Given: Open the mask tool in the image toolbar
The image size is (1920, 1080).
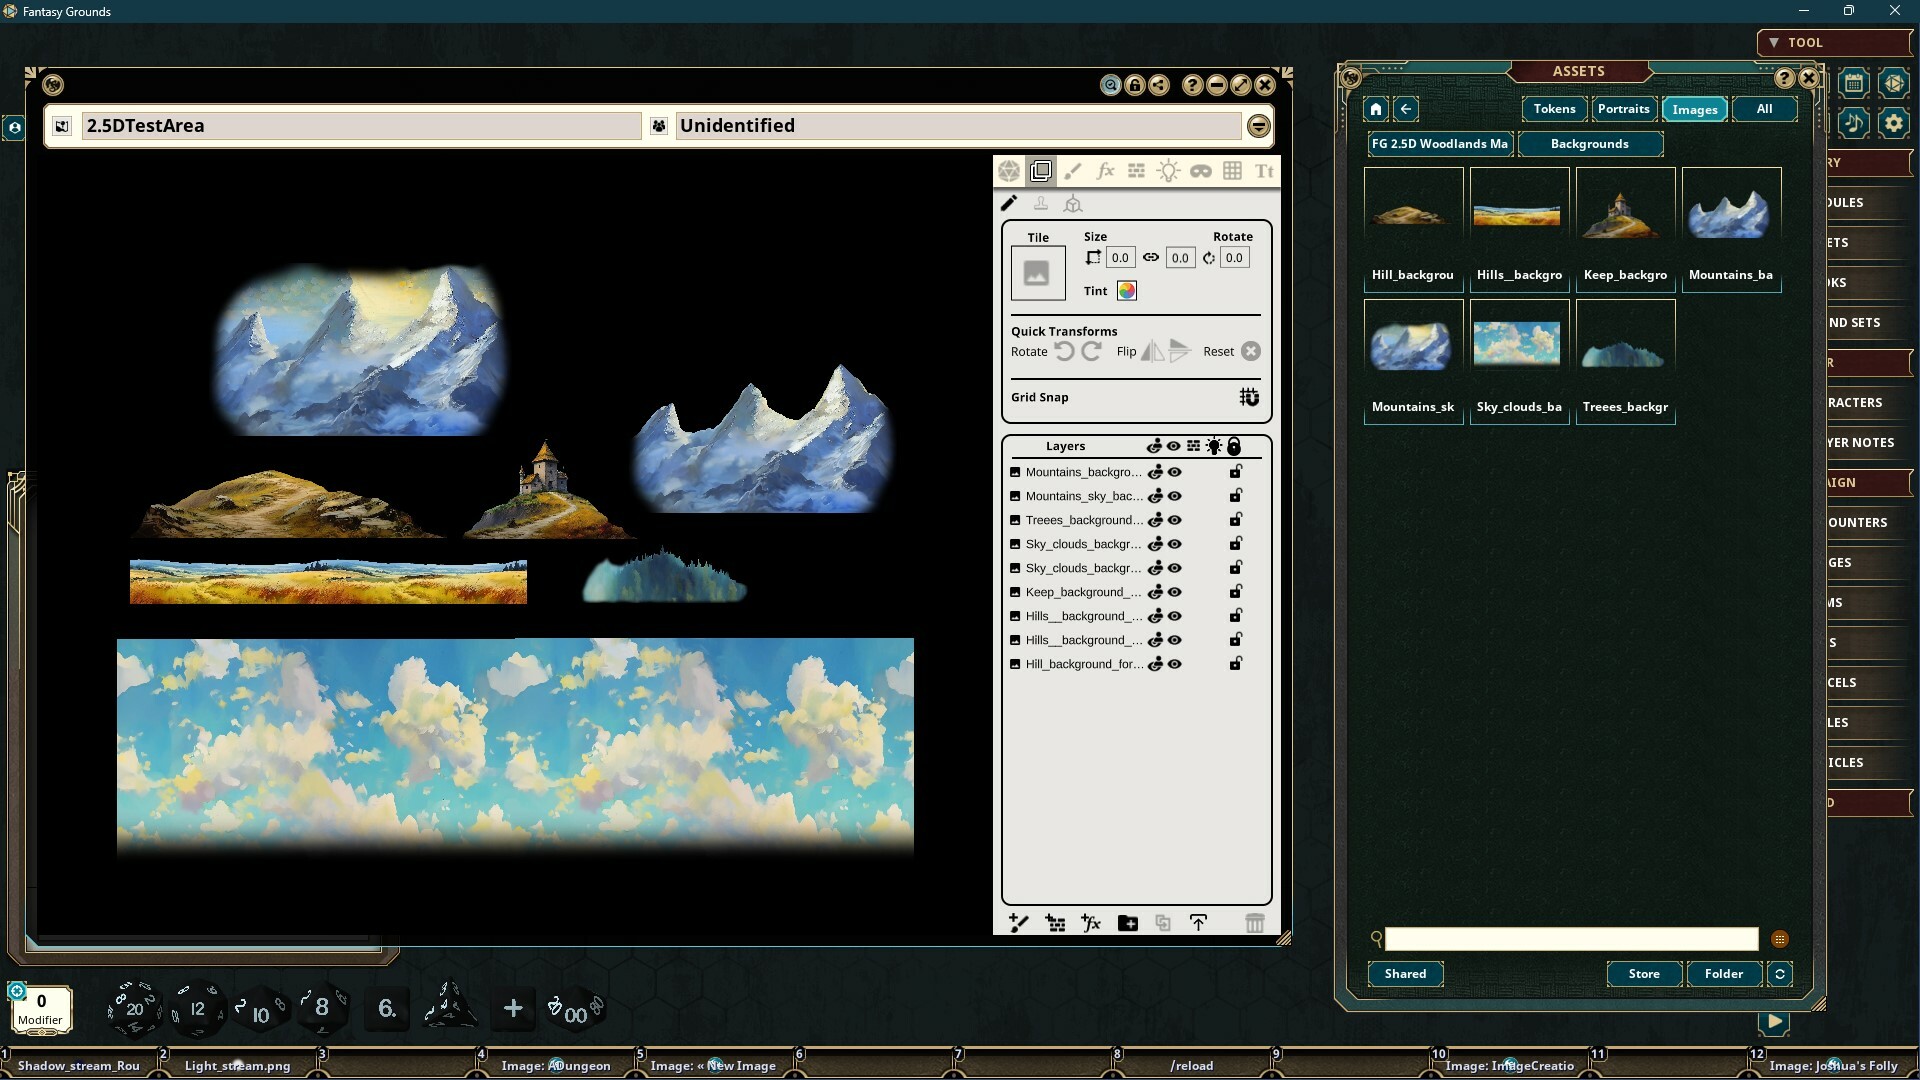Looking at the screenshot, I should [1201, 170].
